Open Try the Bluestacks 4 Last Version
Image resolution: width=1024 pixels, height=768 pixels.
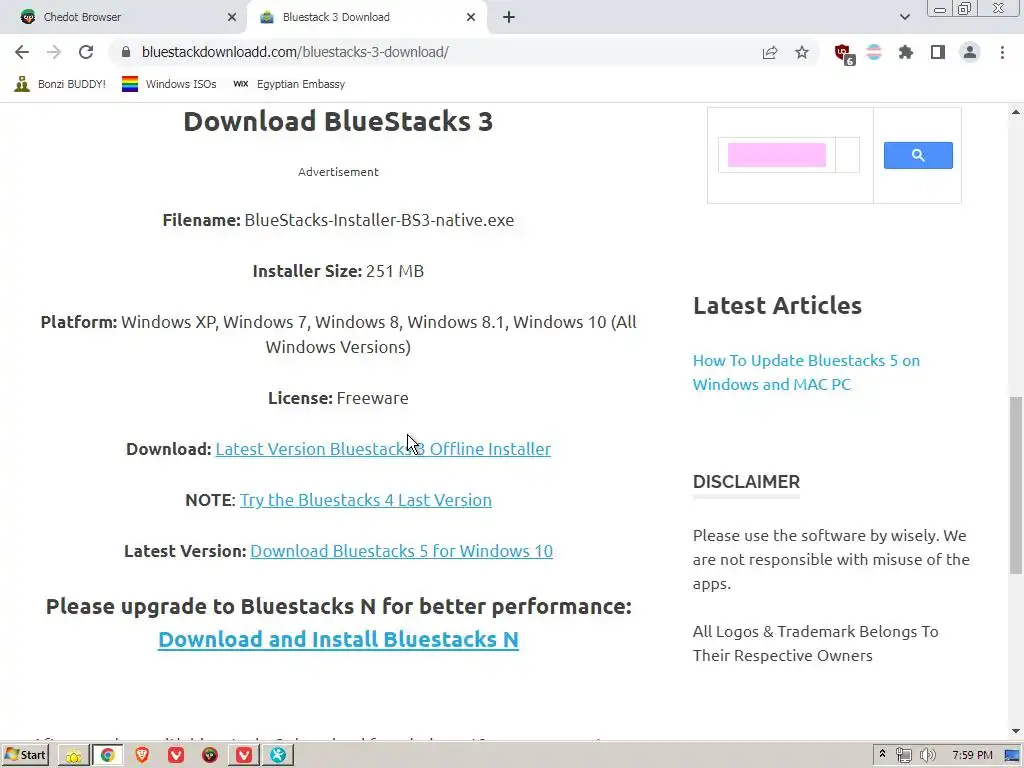pyautogui.click(x=366, y=500)
